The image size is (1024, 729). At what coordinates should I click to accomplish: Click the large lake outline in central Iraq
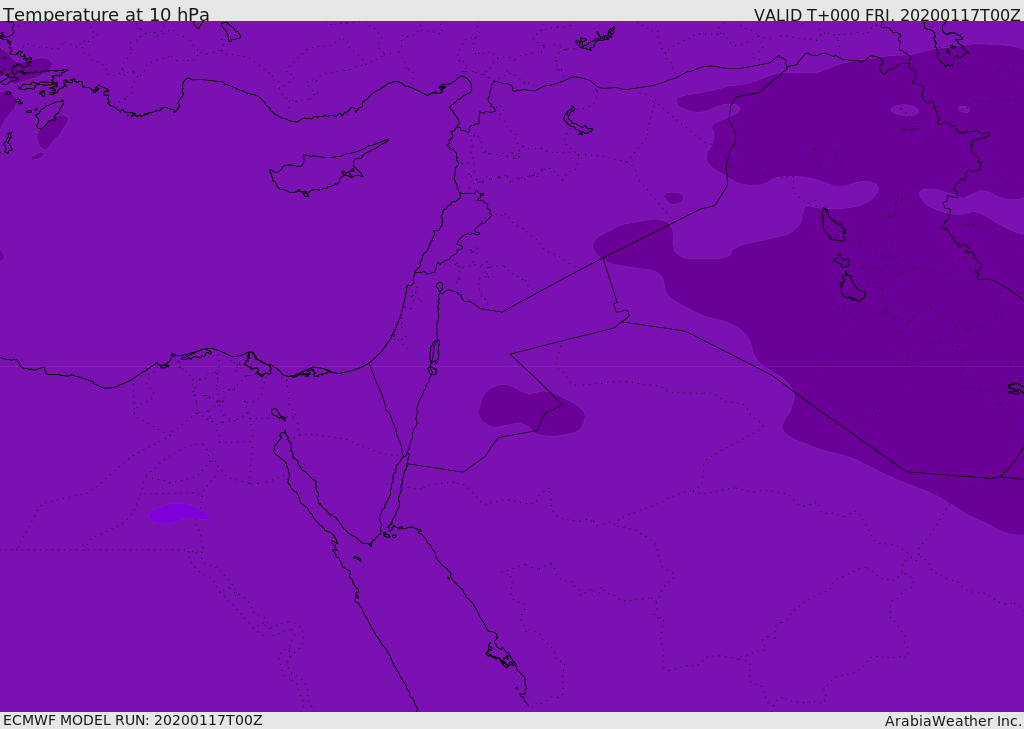pos(832,225)
